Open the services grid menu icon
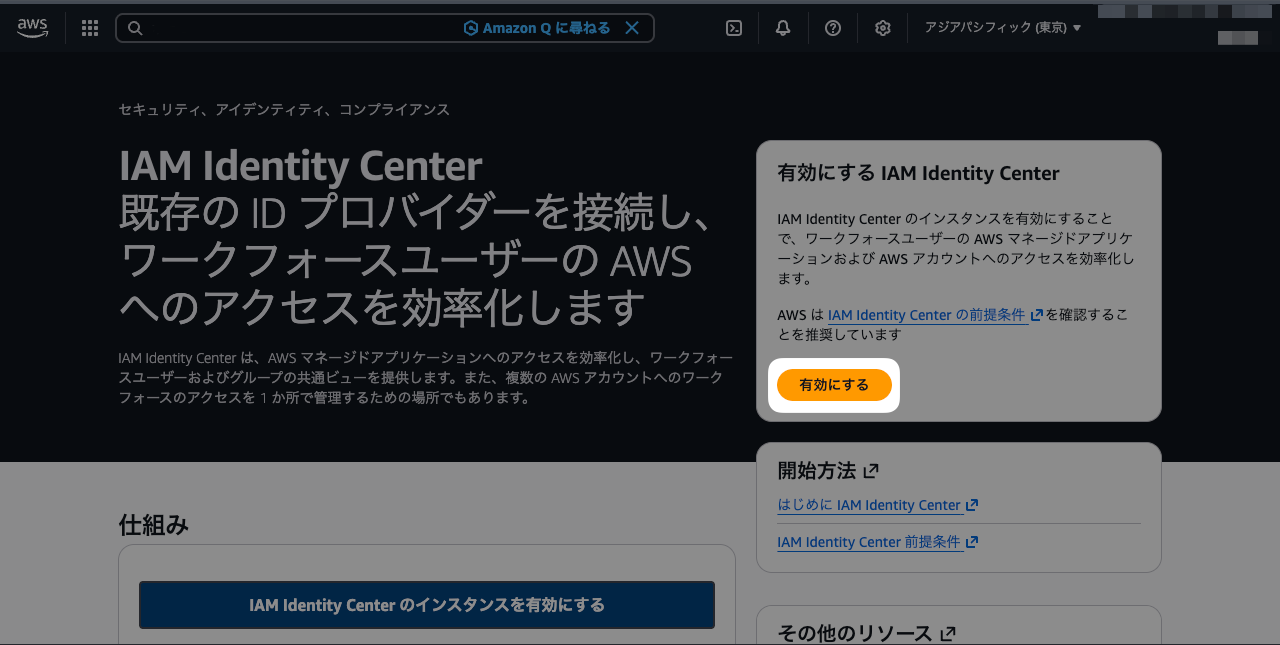The image size is (1280, 645). (x=90, y=28)
